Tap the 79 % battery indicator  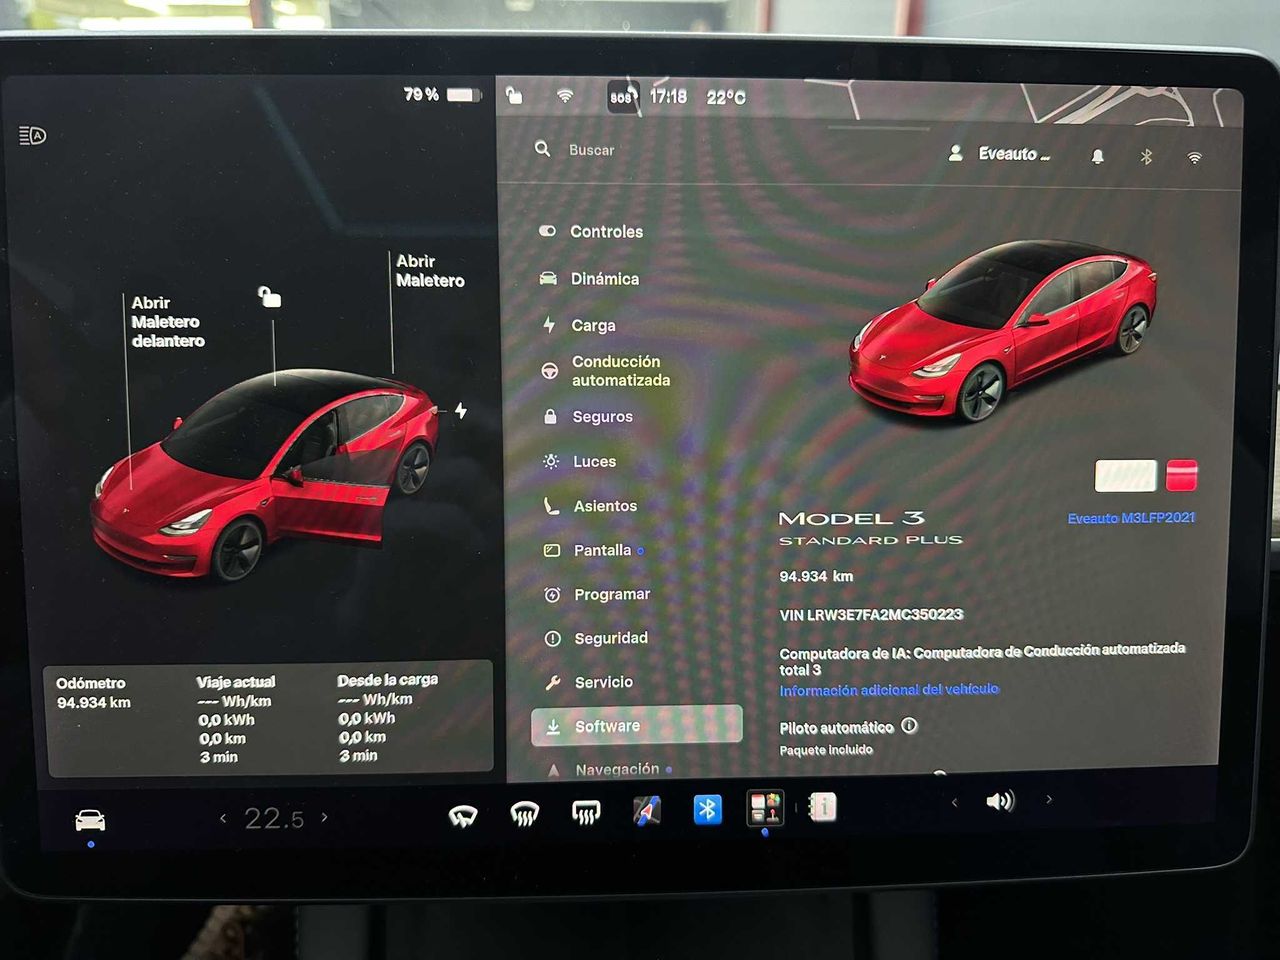(x=442, y=94)
